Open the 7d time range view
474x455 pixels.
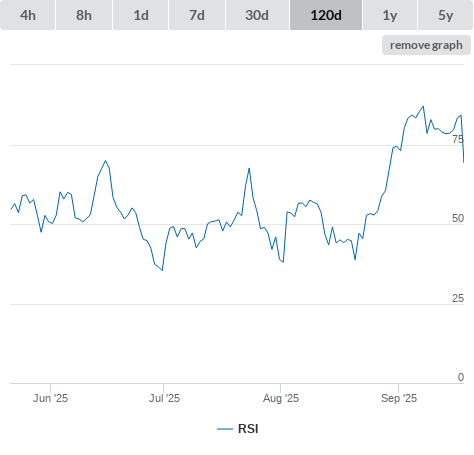[197, 15]
